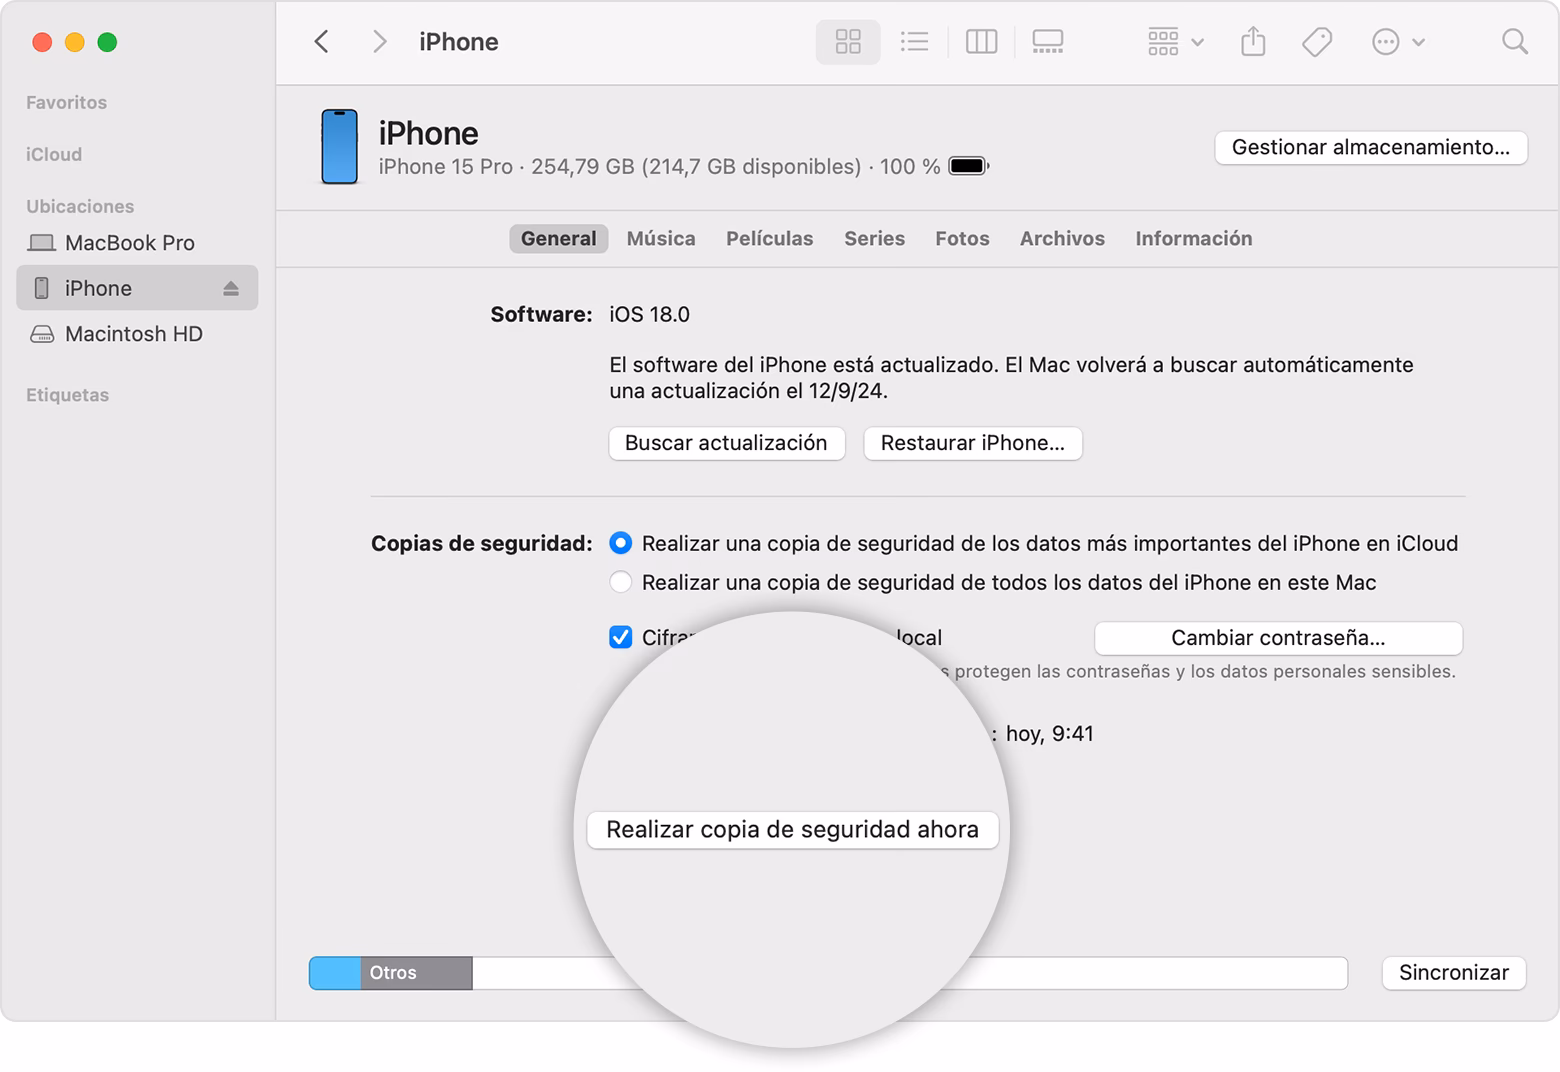The width and height of the screenshot is (1560, 1072).
Task: Click the iOS 18.0 software version text
Action: click(x=649, y=315)
